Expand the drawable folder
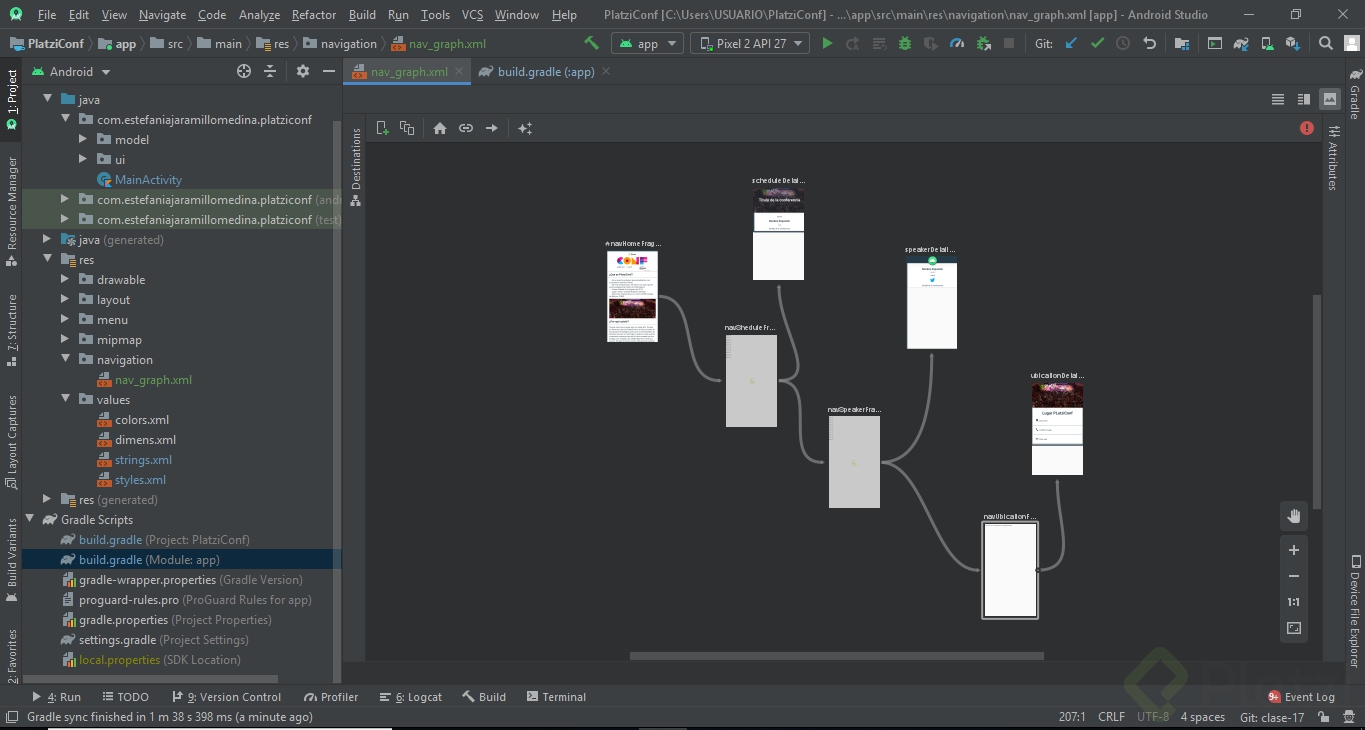Viewport: 1365px width, 730px height. [x=65, y=280]
